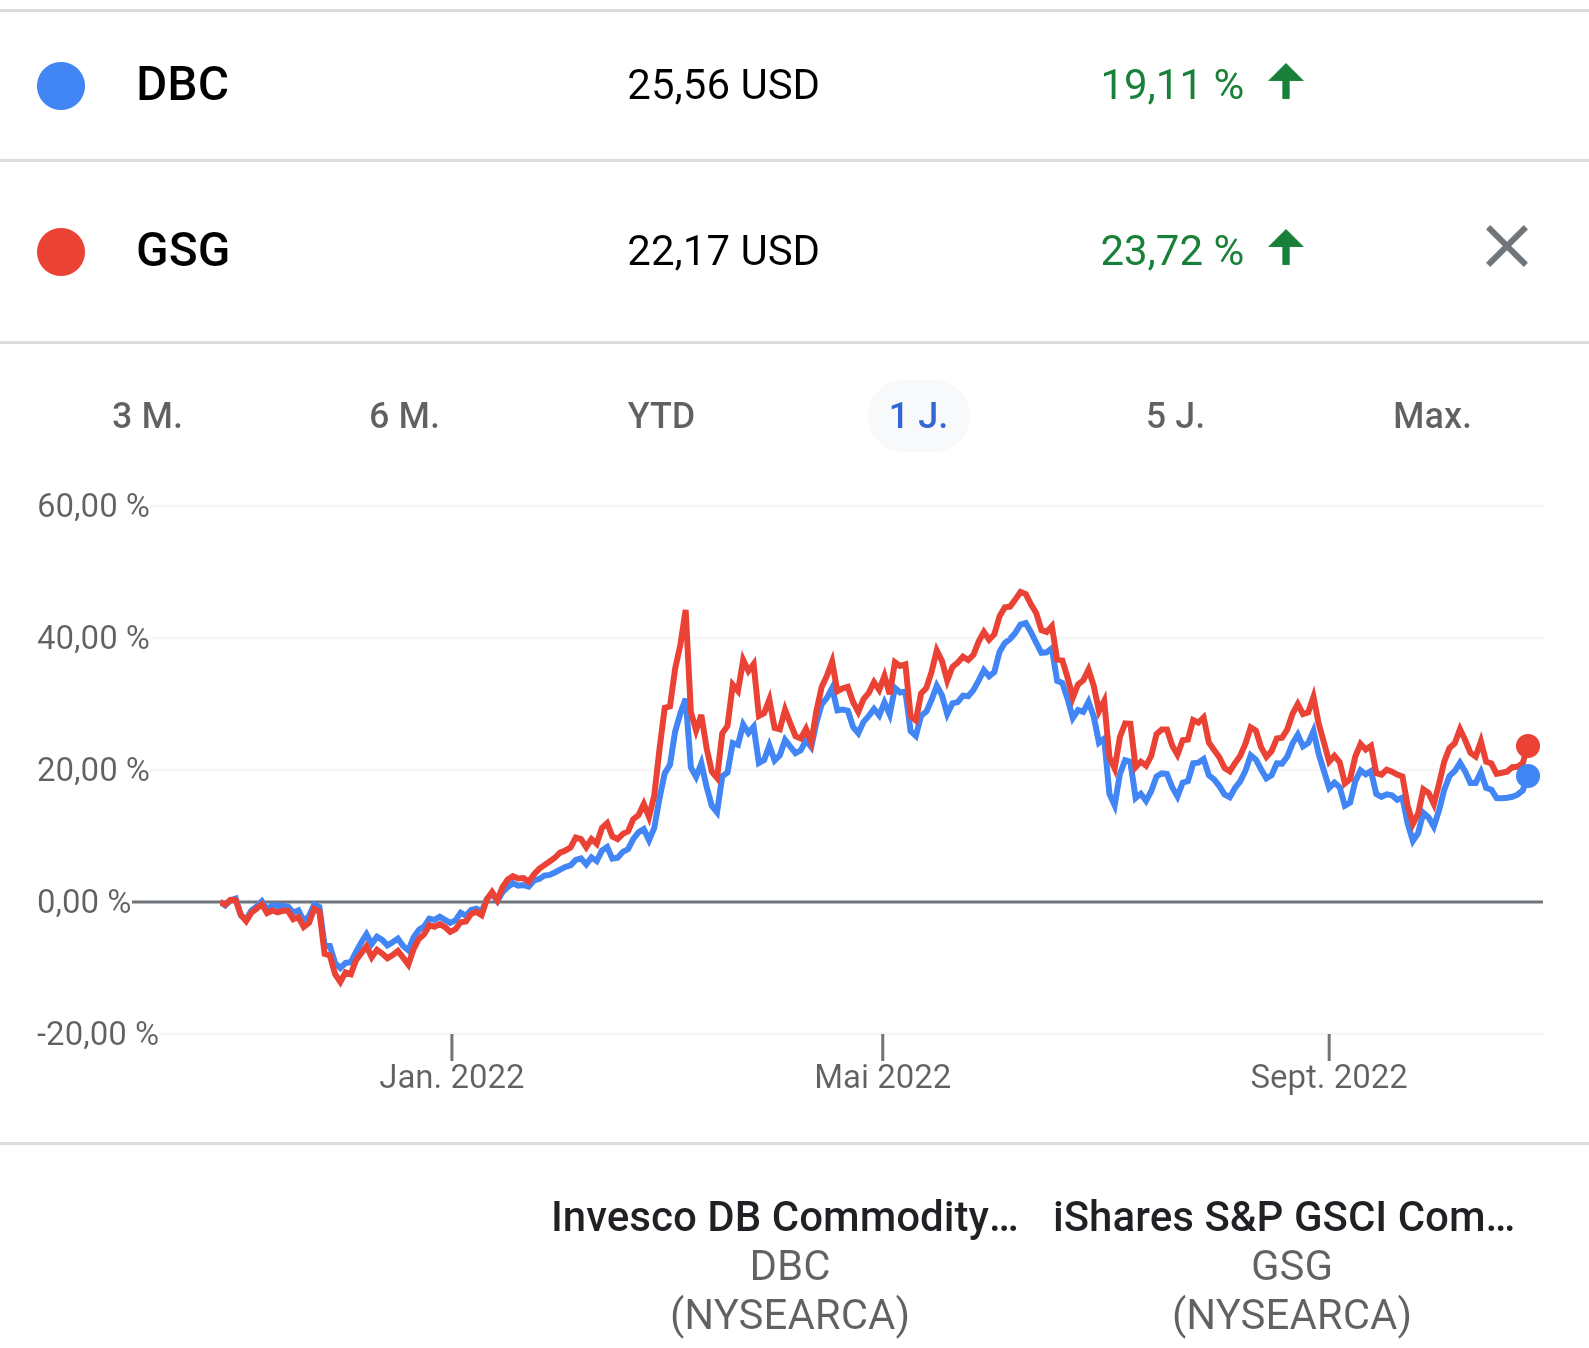This screenshot has width=1589, height=1348.
Task: Switch to the 6 M. range
Action: coord(404,416)
